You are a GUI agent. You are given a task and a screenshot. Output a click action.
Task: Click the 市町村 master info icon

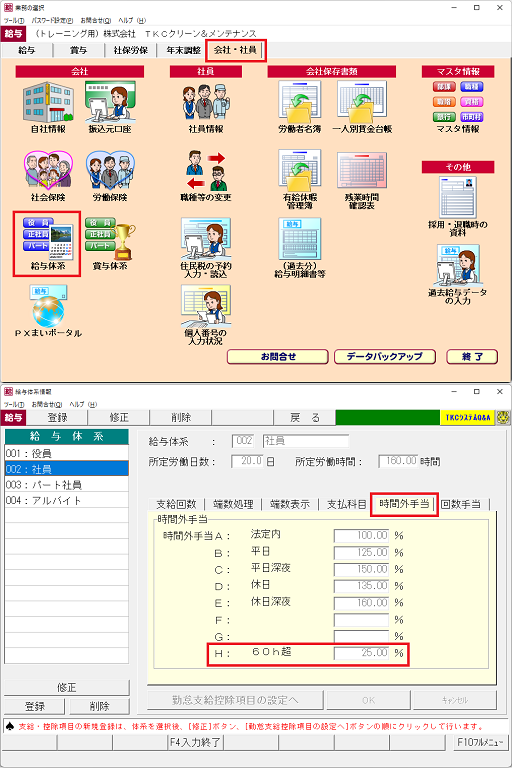472,117
